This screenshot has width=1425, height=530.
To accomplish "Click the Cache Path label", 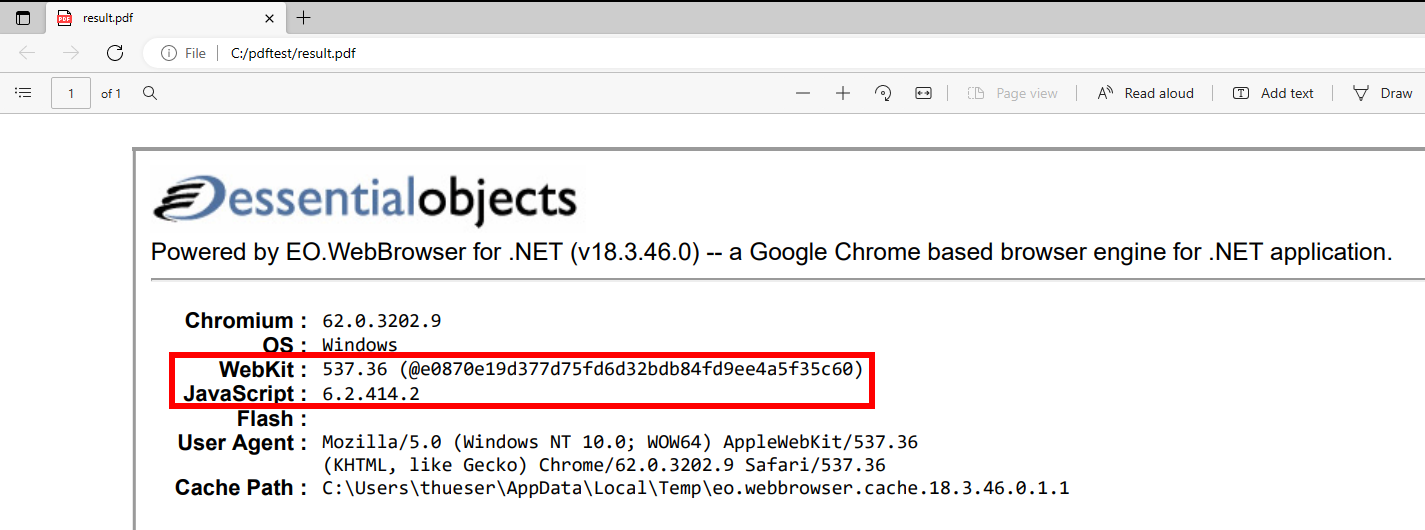I will [x=240, y=488].
